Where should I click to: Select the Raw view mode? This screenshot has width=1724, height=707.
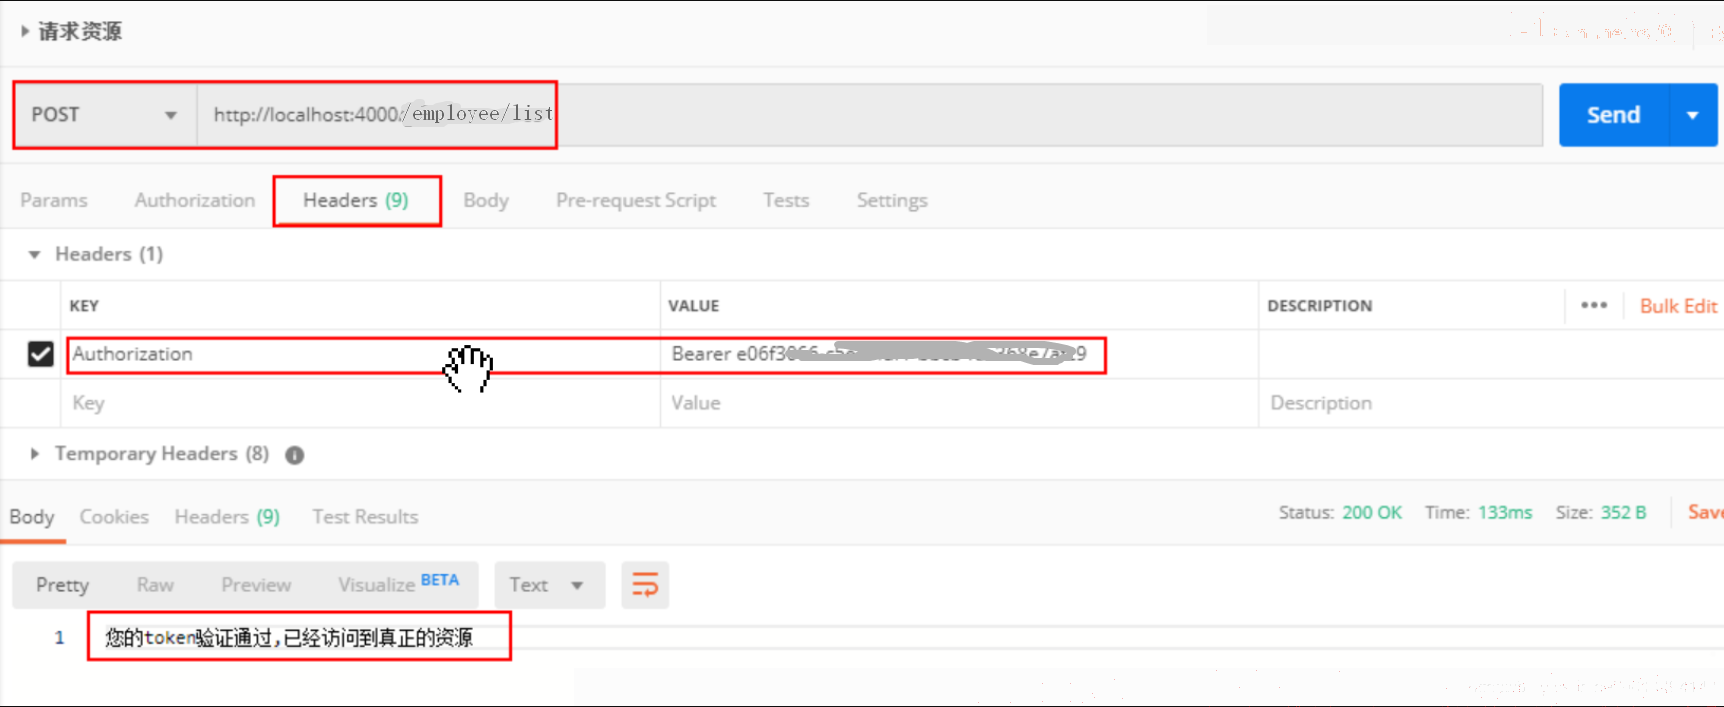[x=155, y=585]
